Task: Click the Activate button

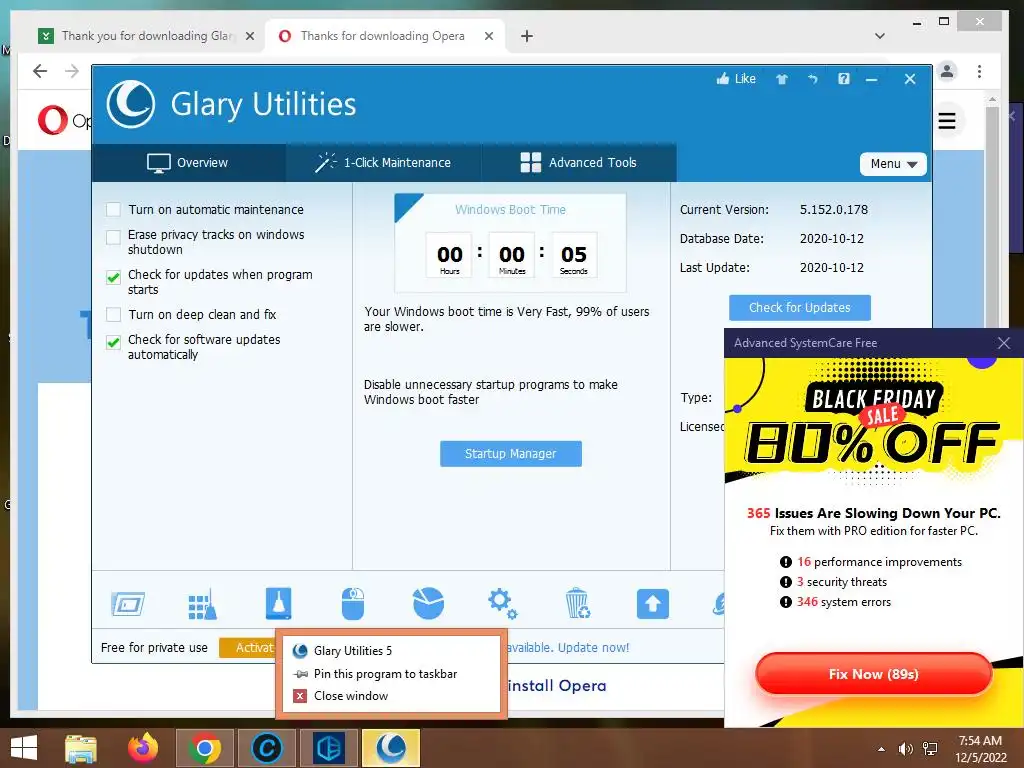Action: [248, 647]
